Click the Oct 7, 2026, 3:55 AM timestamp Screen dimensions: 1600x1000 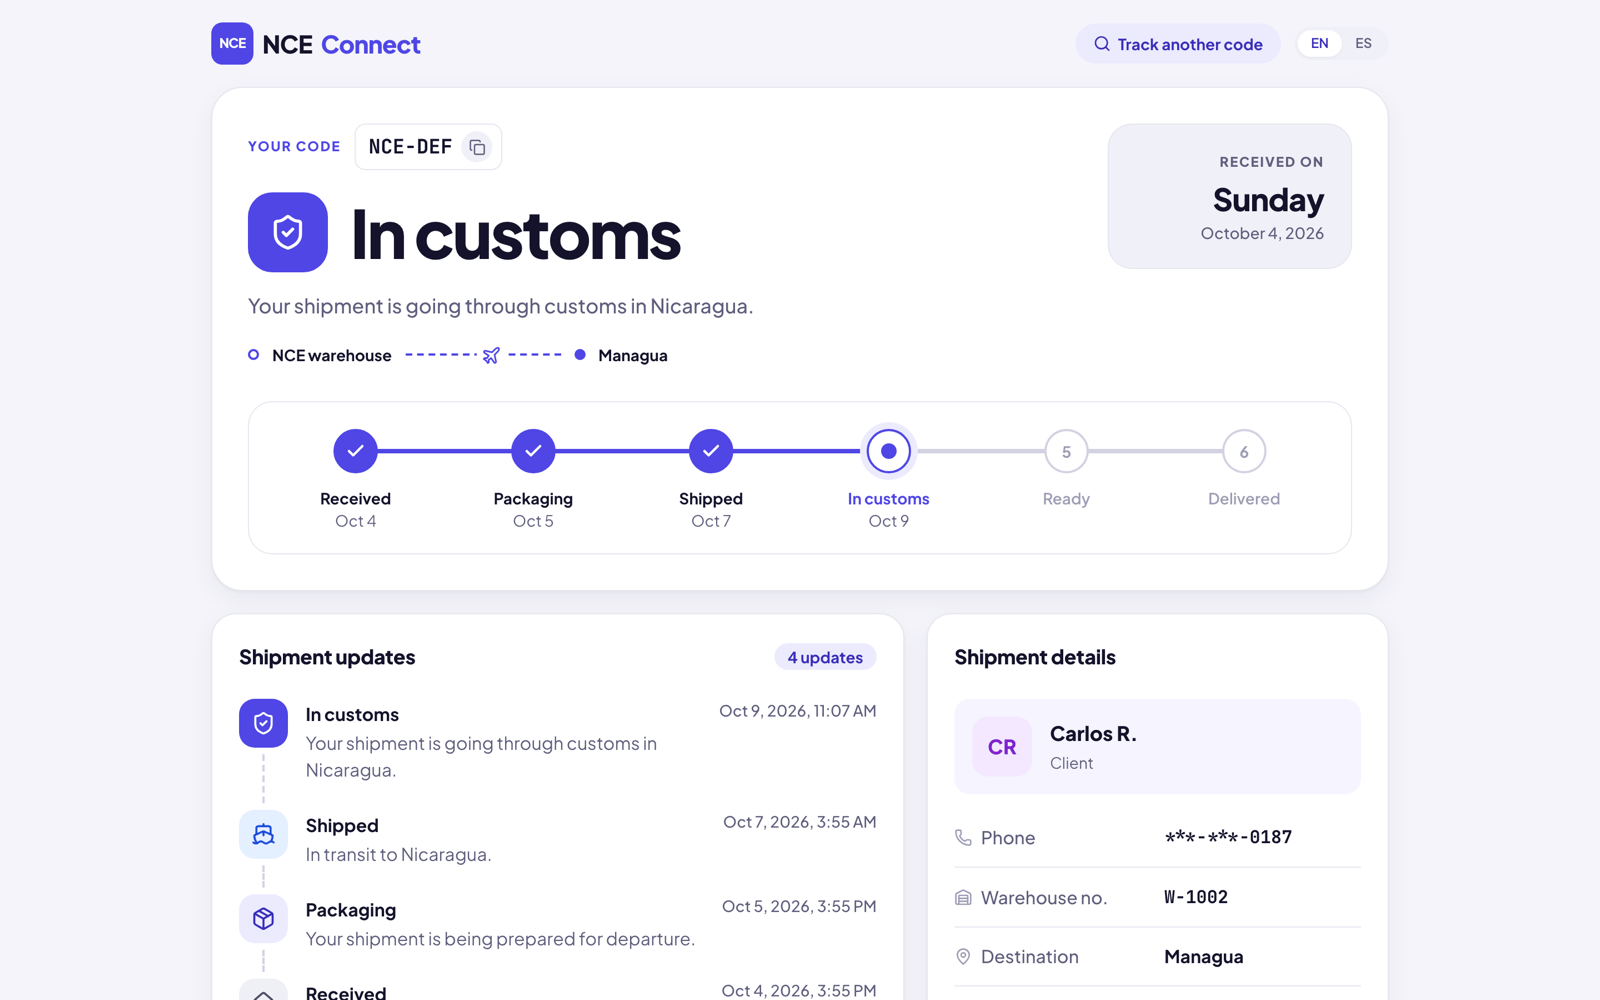pos(800,822)
